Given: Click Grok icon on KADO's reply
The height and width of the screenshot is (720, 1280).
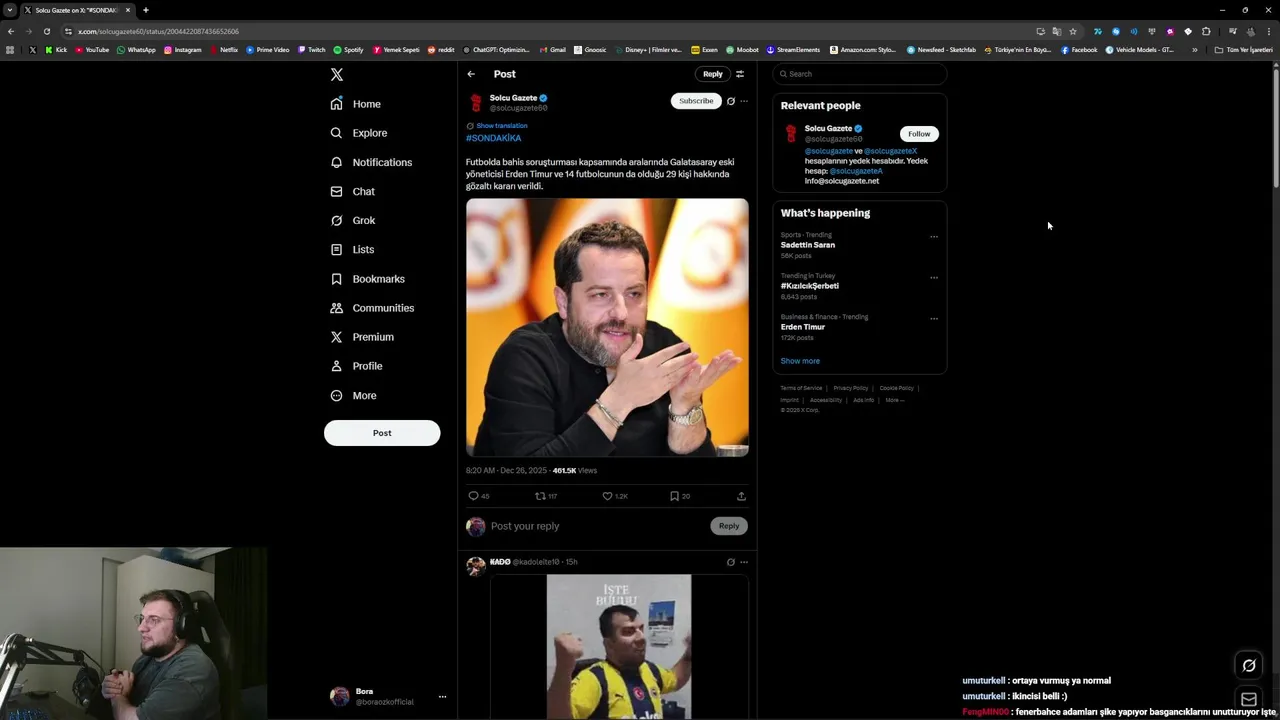Looking at the screenshot, I should 731,562.
